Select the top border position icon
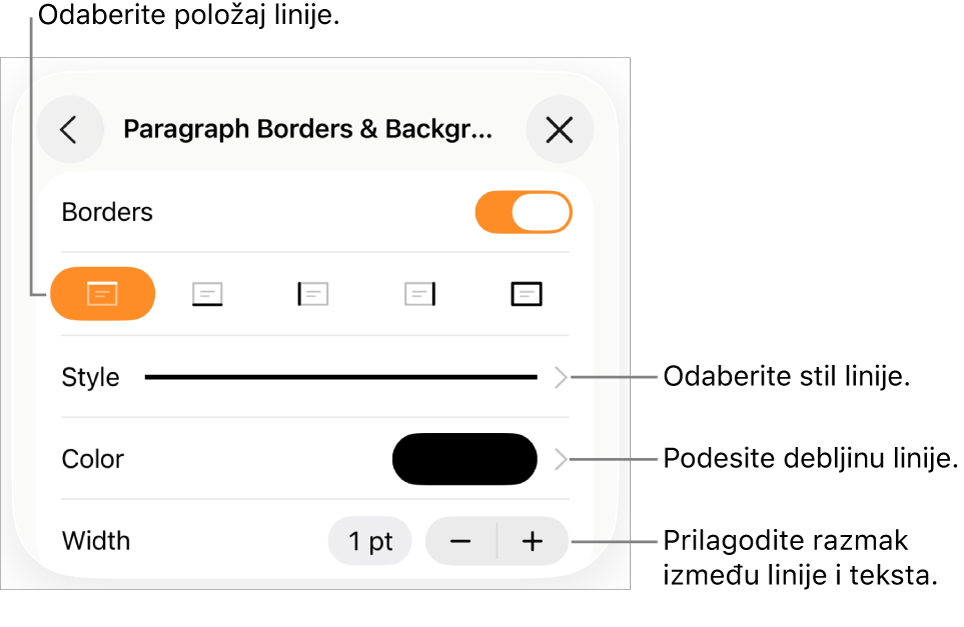Screen dimensions: 964x627 (x=103, y=294)
